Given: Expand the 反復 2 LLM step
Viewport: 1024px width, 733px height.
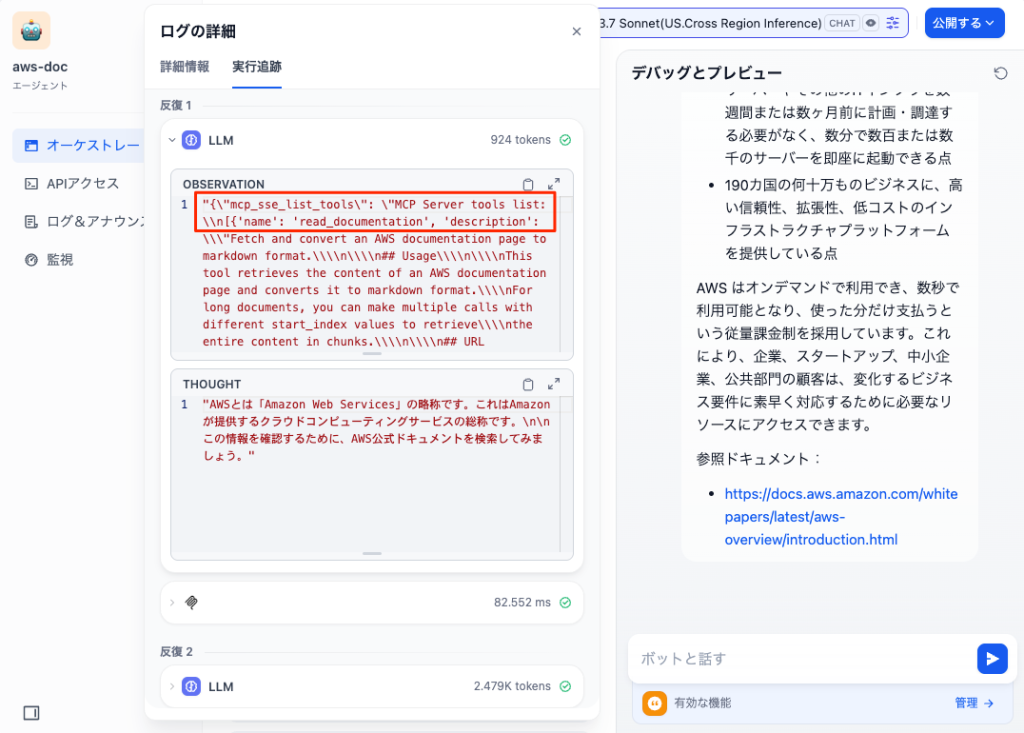Looking at the screenshot, I should point(172,687).
